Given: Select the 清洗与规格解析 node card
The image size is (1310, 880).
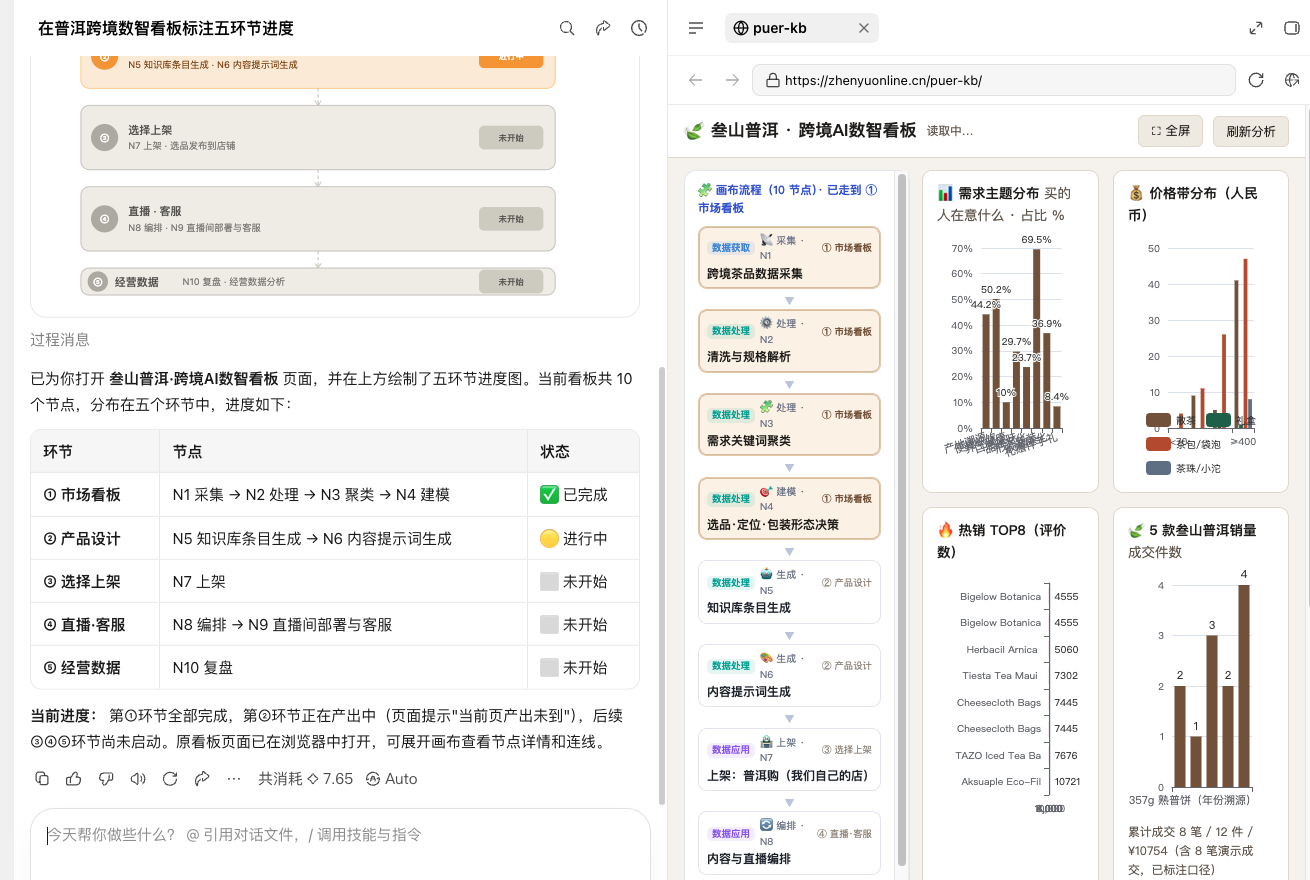Looking at the screenshot, I should (789, 341).
